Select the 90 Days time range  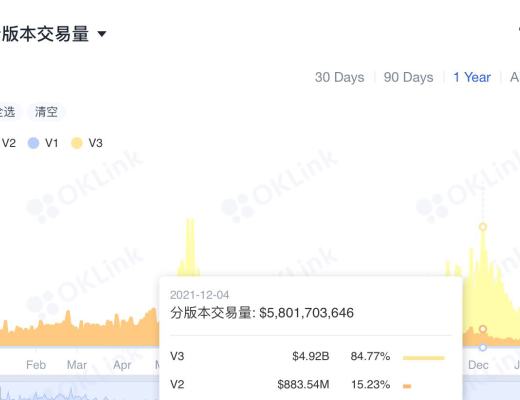click(408, 77)
